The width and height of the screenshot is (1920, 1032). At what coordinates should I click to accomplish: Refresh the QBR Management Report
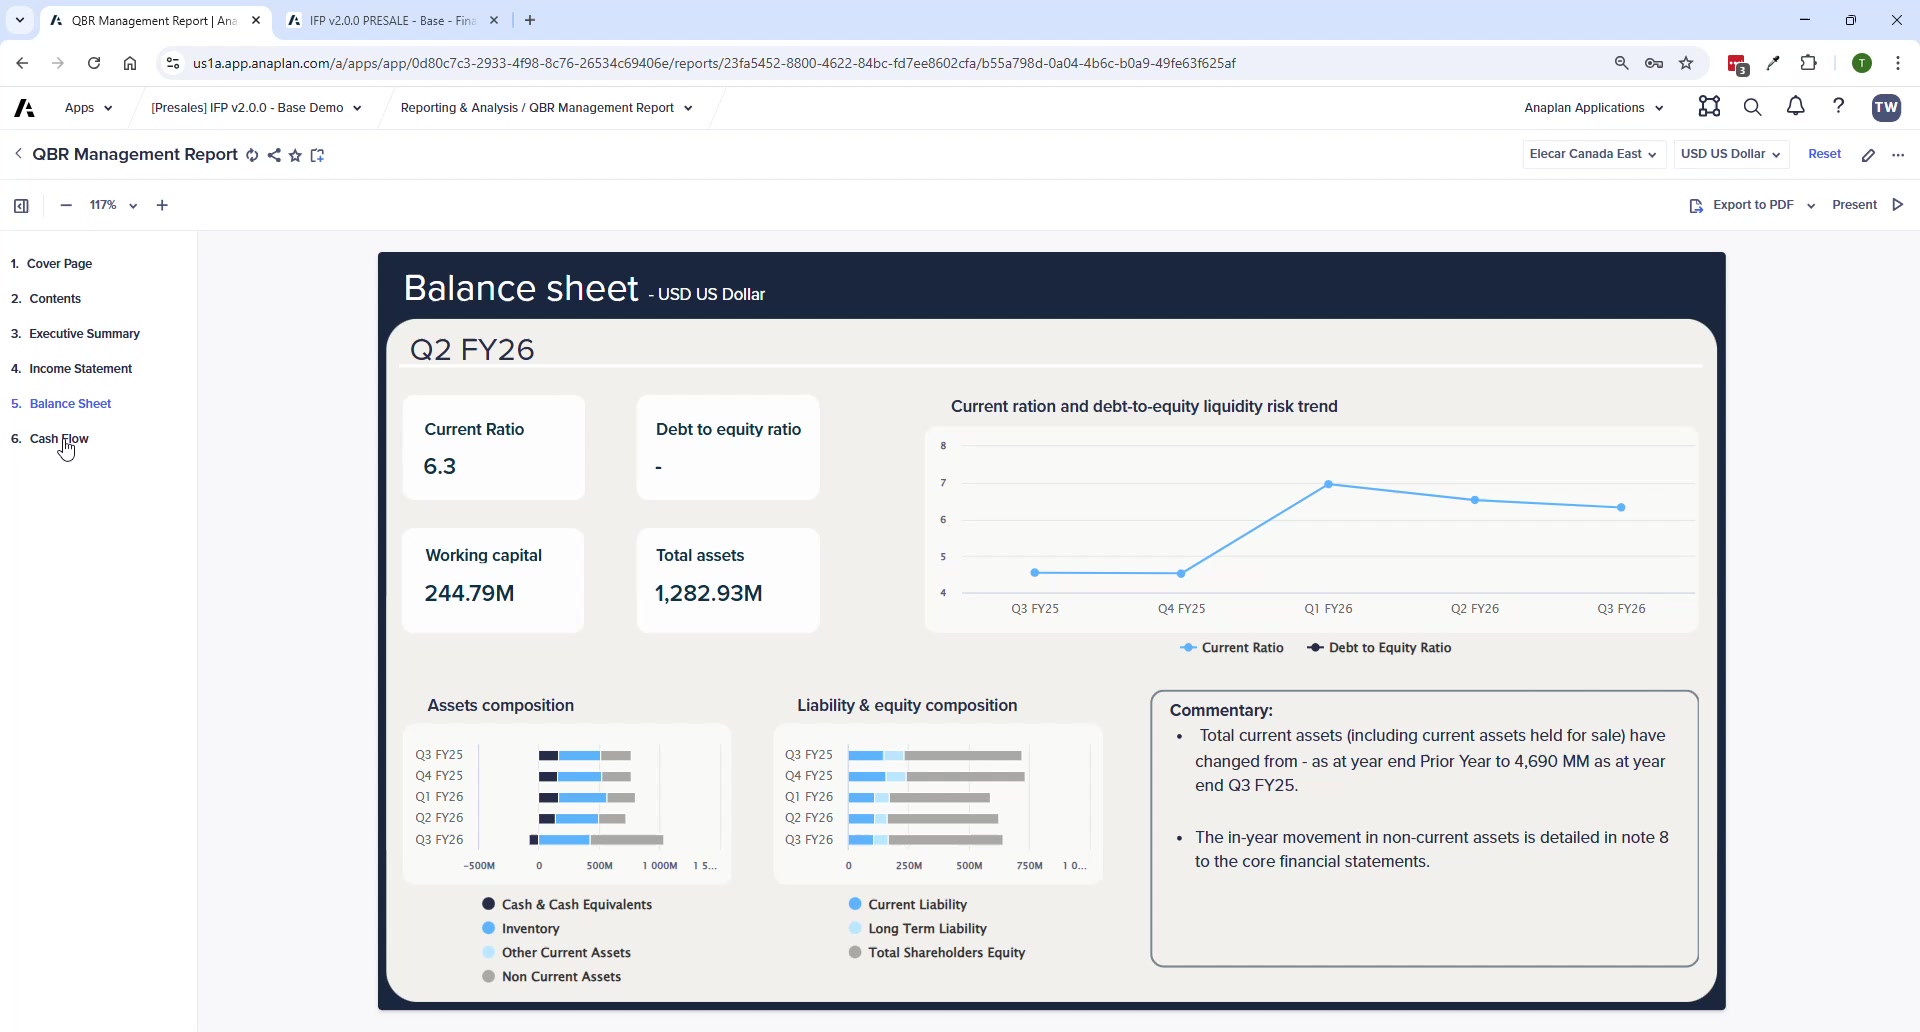pos(252,155)
